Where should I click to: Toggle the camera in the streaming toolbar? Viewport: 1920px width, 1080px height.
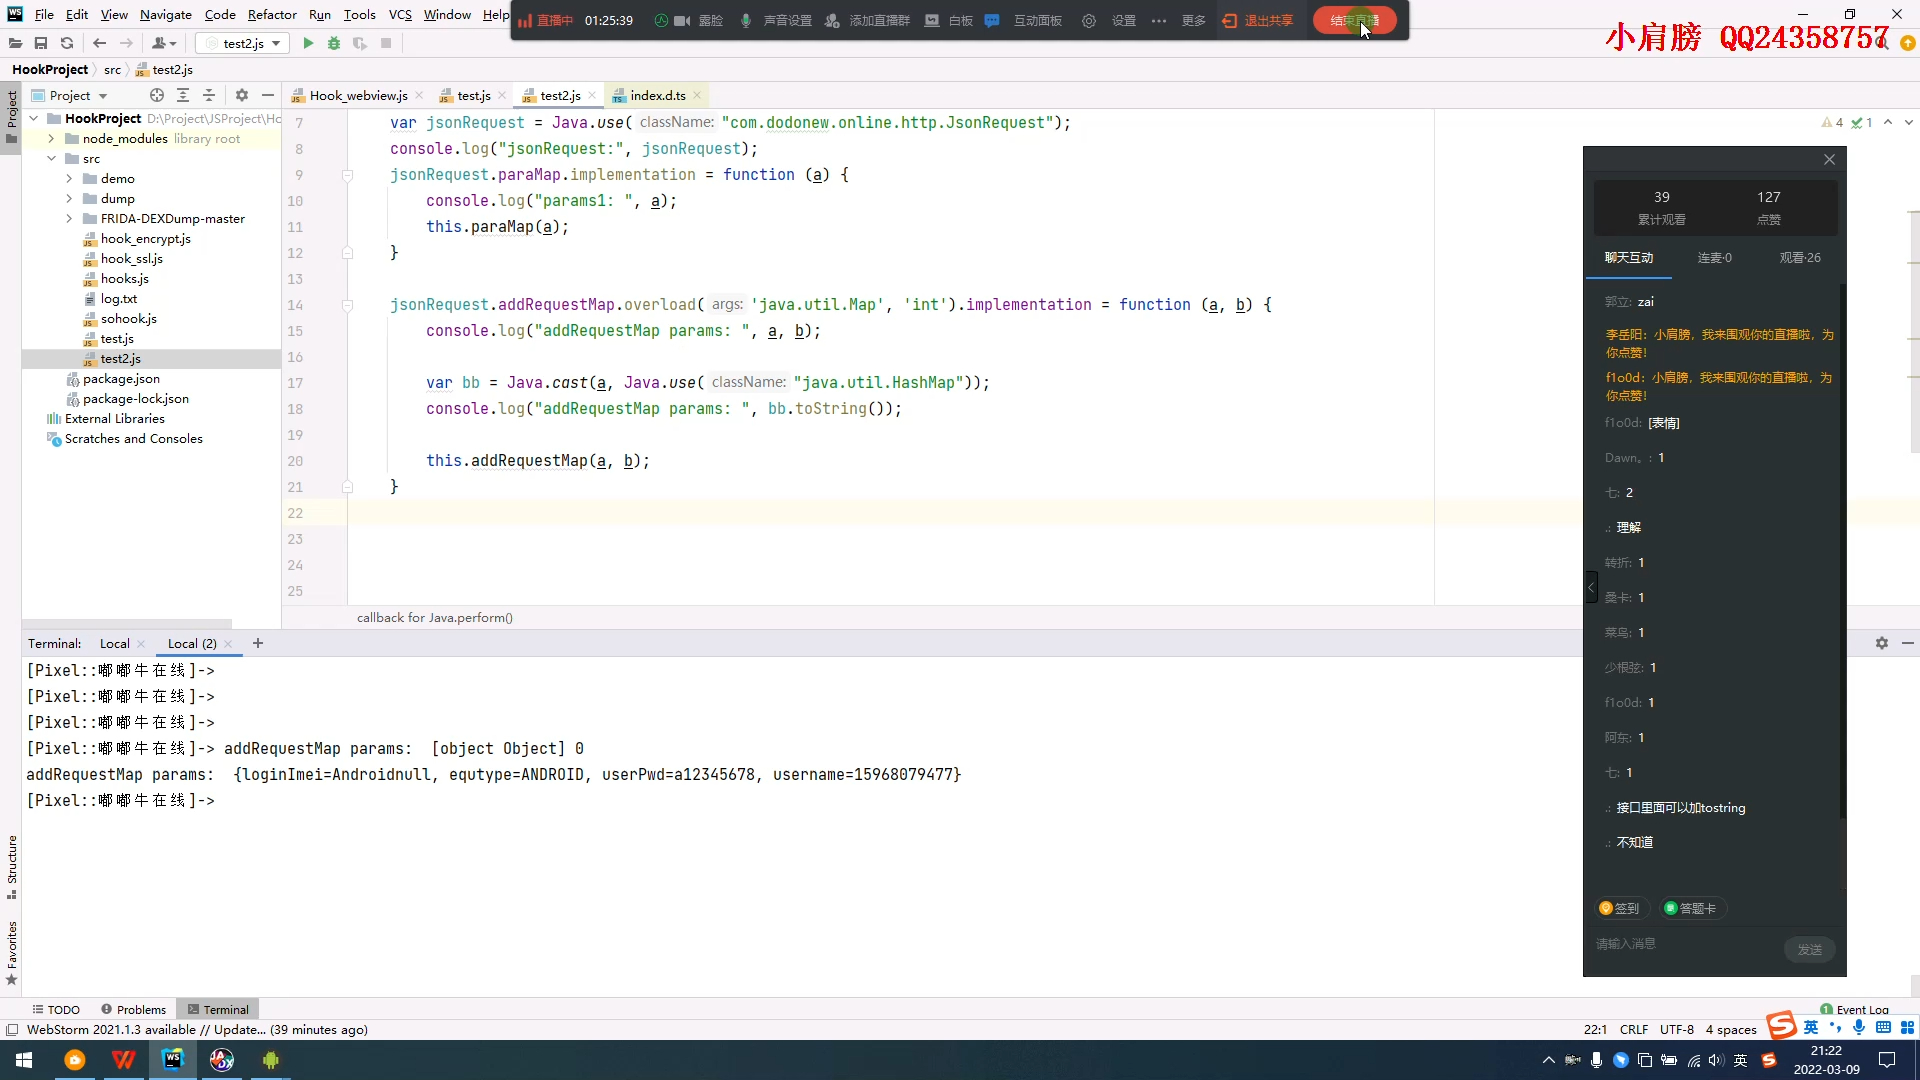pyautogui.click(x=682, y=20)
